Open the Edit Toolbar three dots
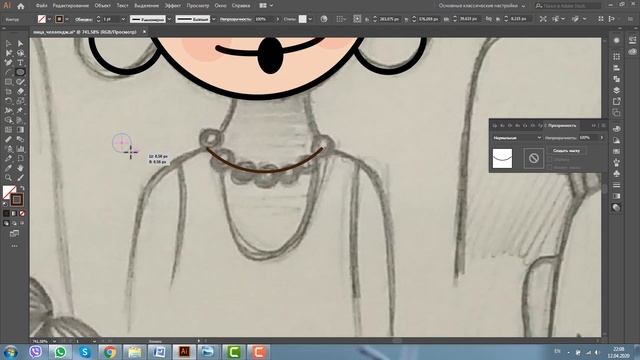The width and height of the screenshot is (640, 360). point(14,246)
